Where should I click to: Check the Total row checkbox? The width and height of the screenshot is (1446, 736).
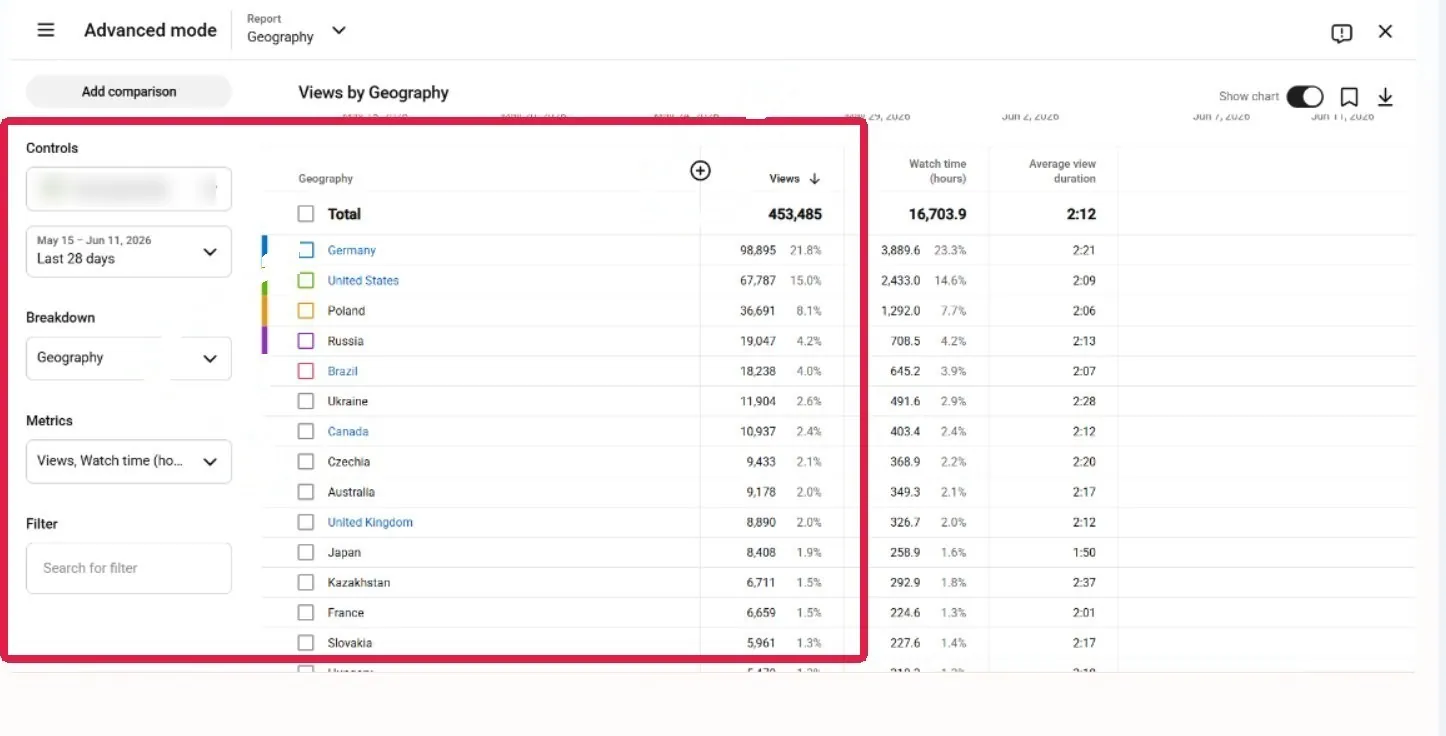(x=306, y=214)
